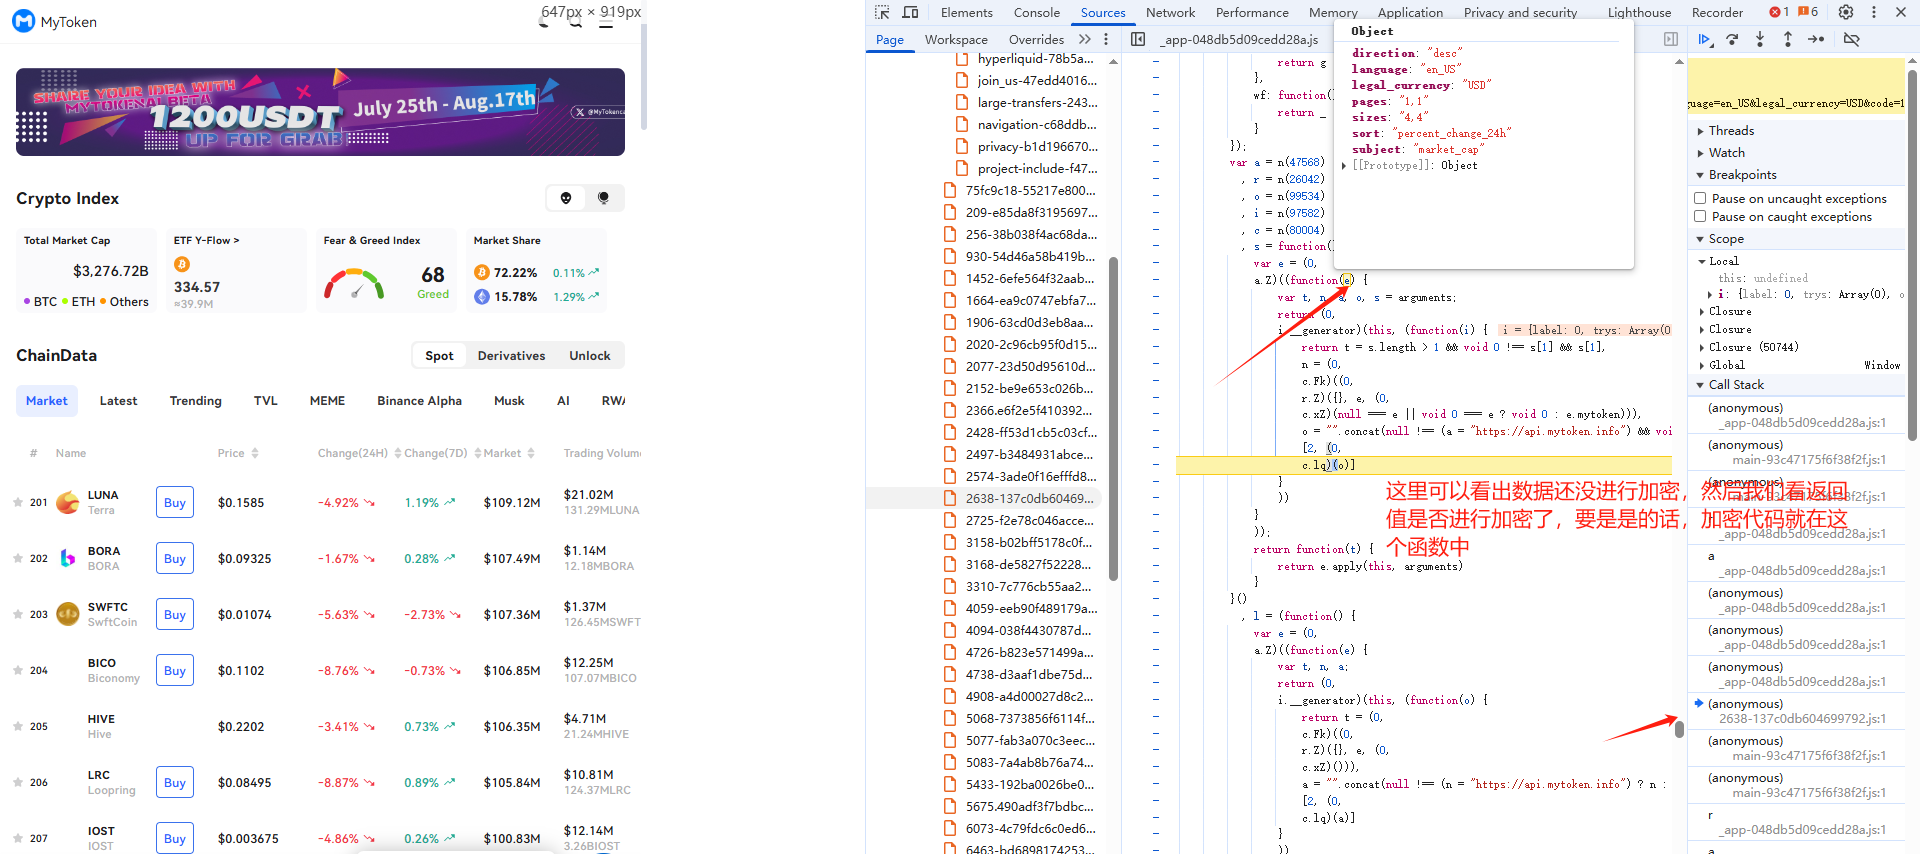Viewport: 1920px width, 854px height.
Task: Click the MyToken logo icon
Action: [x=23, y=21]
